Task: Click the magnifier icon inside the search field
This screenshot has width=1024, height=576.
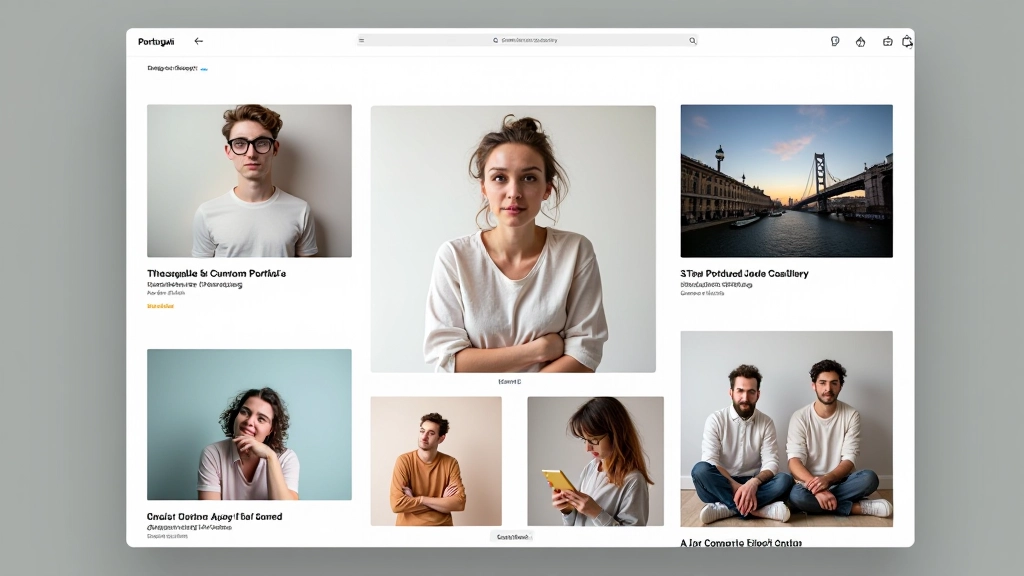Action: [x=497, y=41]
